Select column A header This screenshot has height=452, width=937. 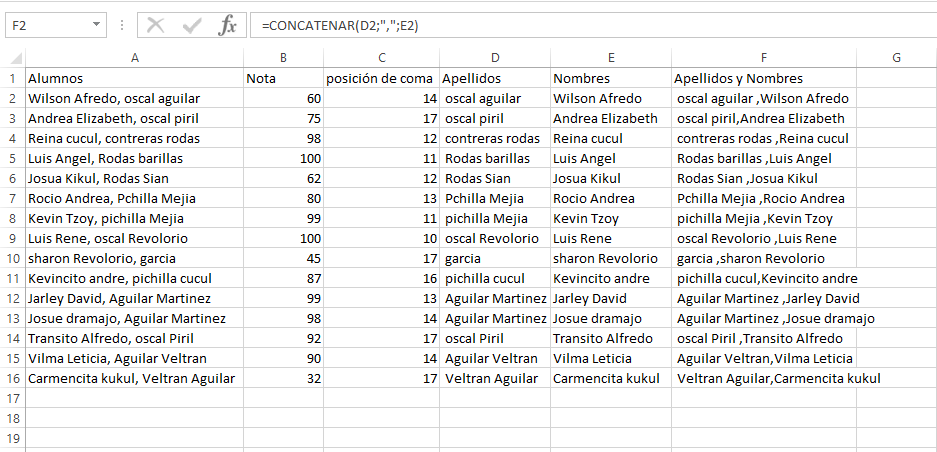tap(135, 58)
